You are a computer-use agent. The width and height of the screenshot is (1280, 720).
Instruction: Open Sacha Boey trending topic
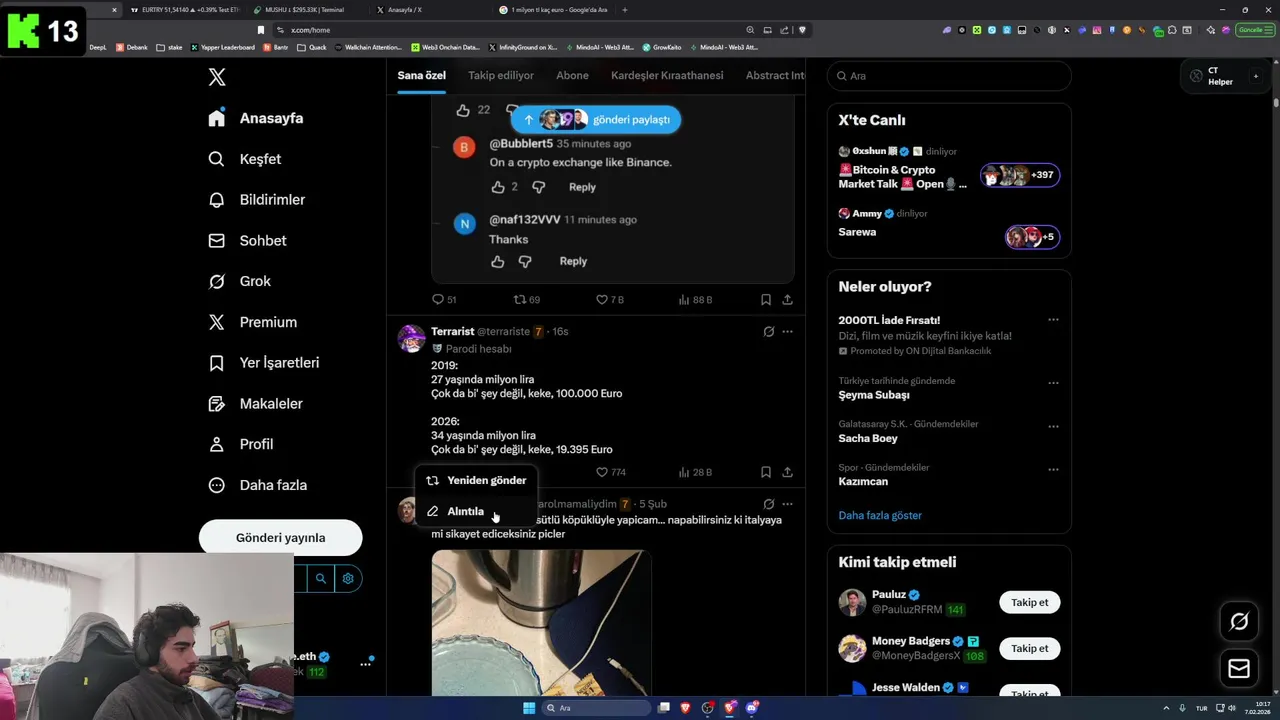pos(867,438)
